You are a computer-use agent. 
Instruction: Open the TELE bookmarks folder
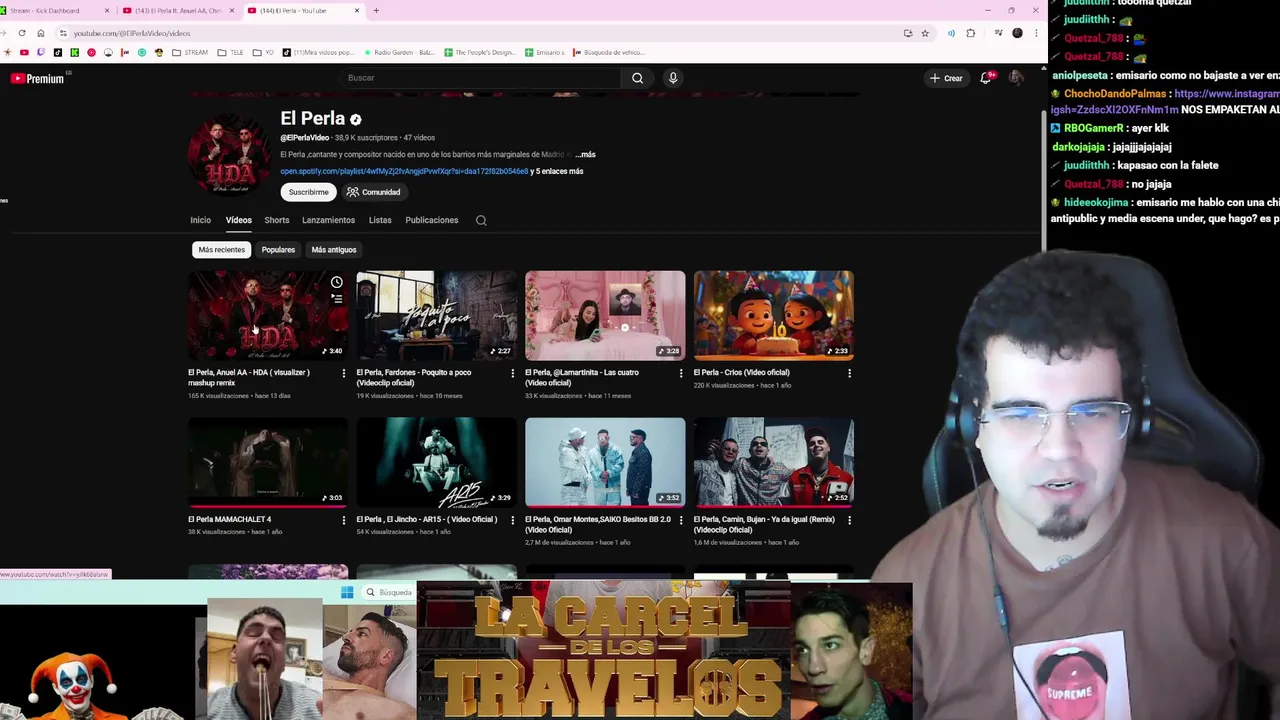click(x=231, y=52)
